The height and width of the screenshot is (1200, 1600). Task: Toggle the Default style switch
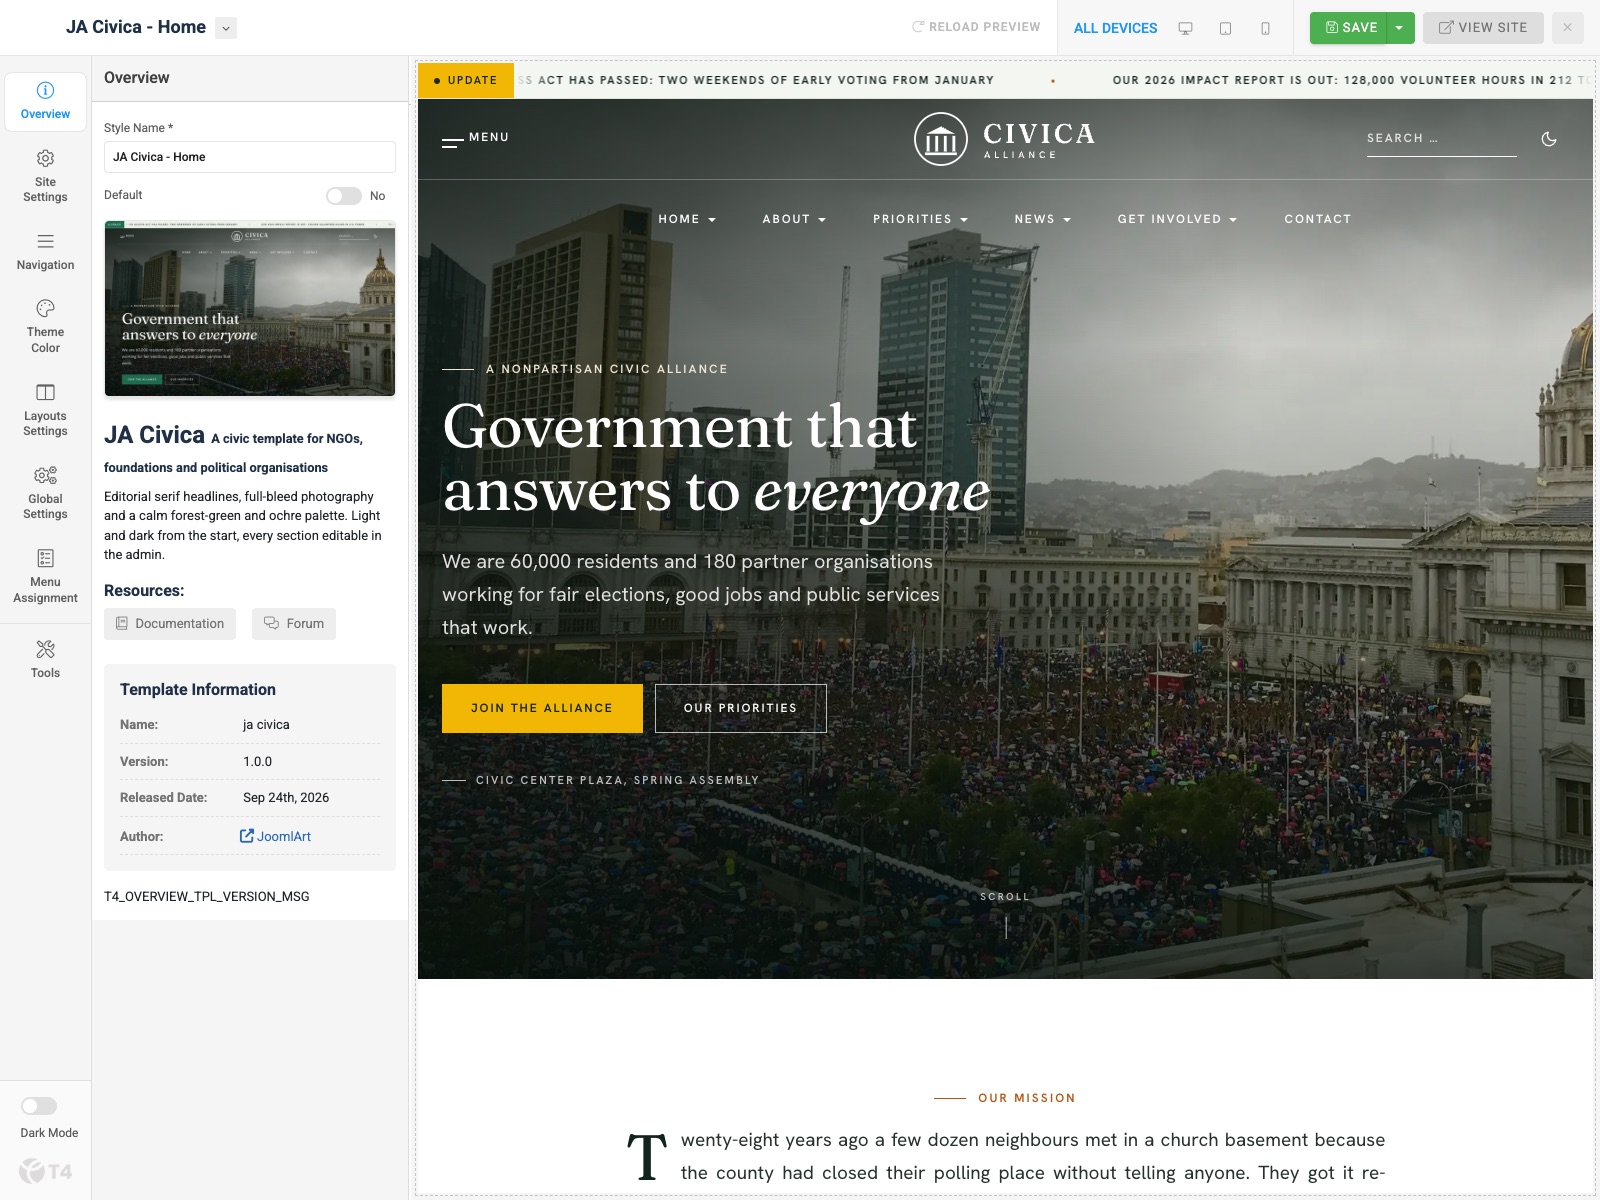[x=343, y=196]
